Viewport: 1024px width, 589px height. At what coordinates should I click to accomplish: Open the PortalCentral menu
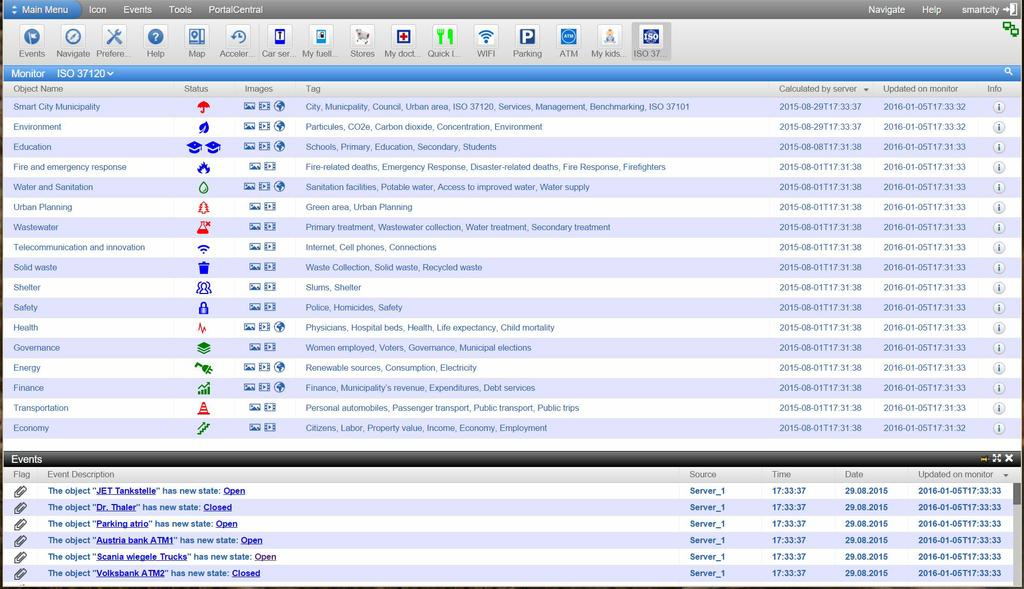tap(235, 9)
